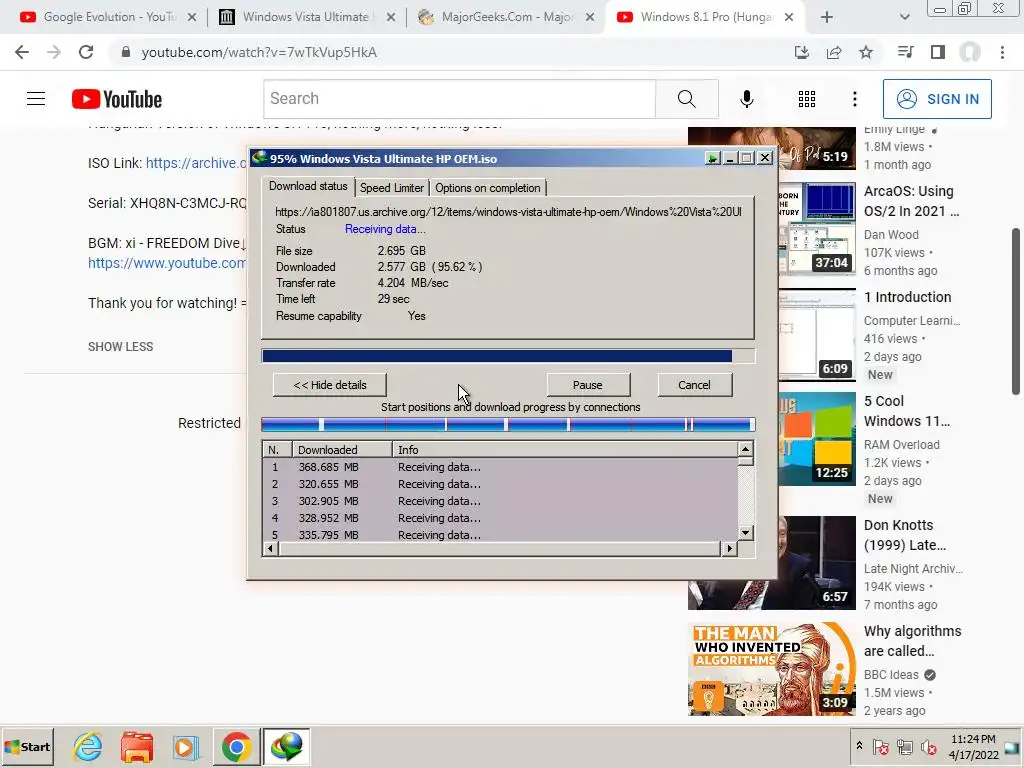Click Hide details button

(x=330, y=385)
